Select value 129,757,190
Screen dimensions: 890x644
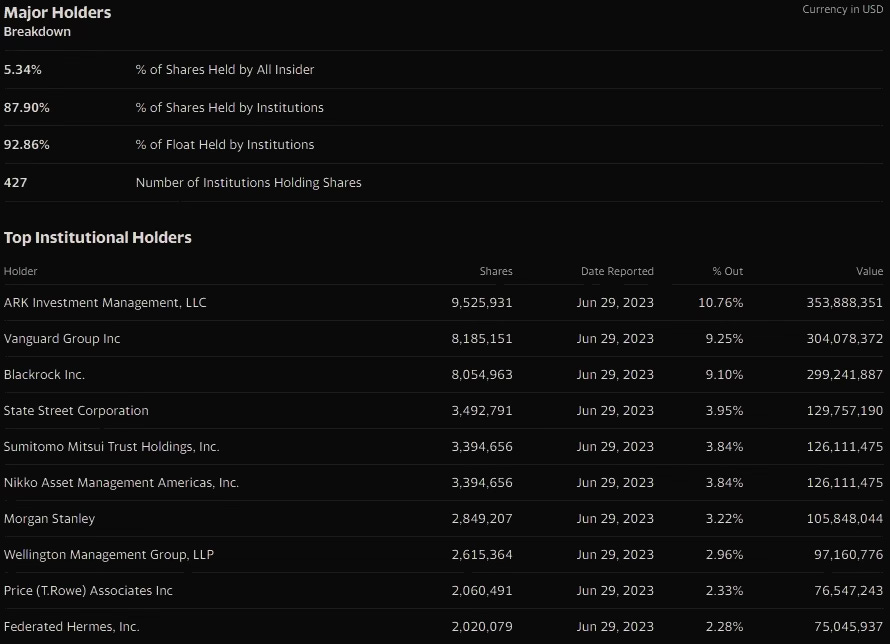pyautogui.click(x=845, y=411)
